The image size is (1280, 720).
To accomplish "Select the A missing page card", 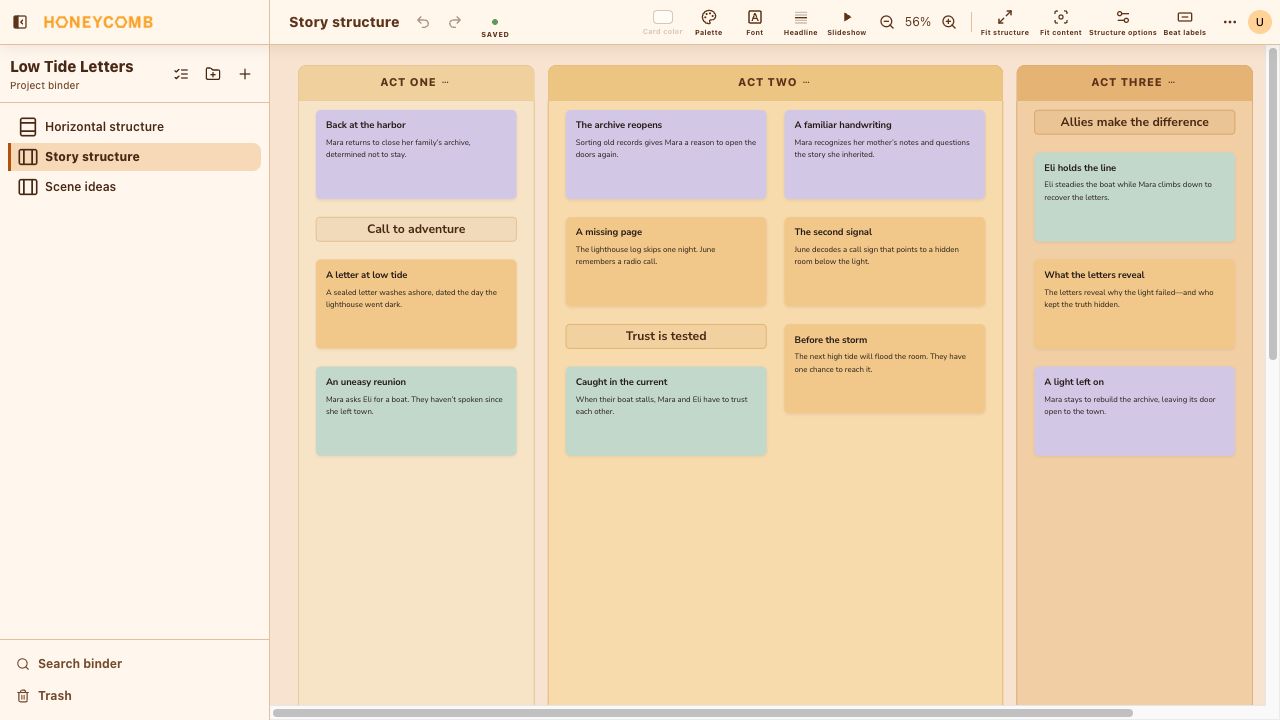I will click(x=666, y=261).
